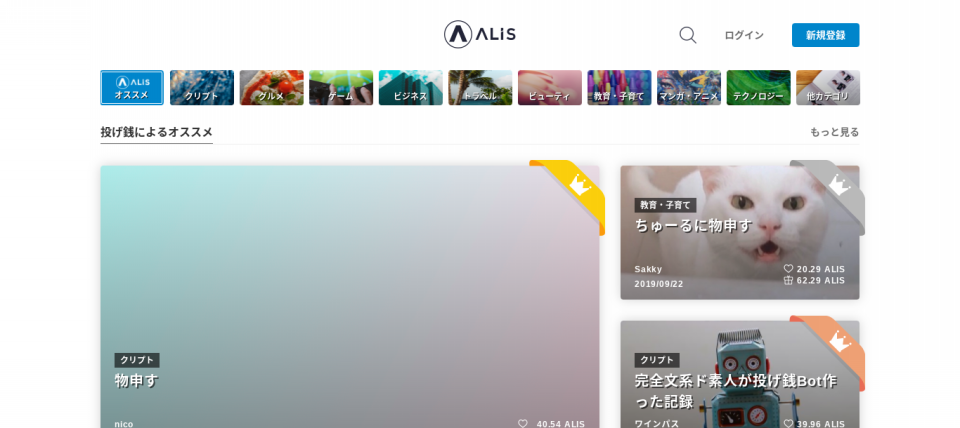Open the 物申す article title
Viewport: 960px width, 428px height.
[x=137, y=380]
